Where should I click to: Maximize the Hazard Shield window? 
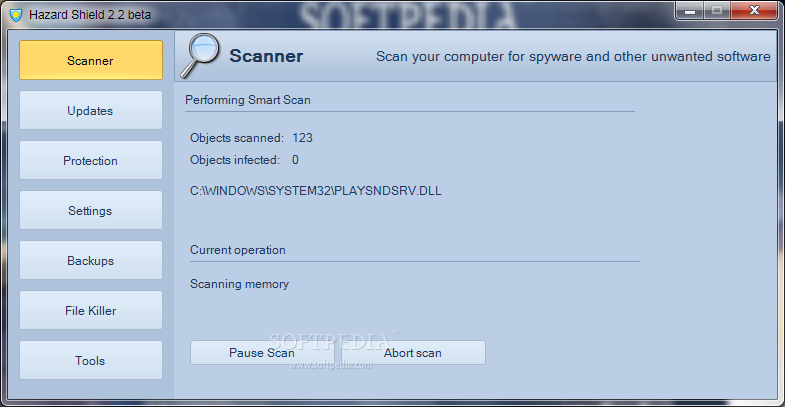pyautogui.click(x=717, y=11)
